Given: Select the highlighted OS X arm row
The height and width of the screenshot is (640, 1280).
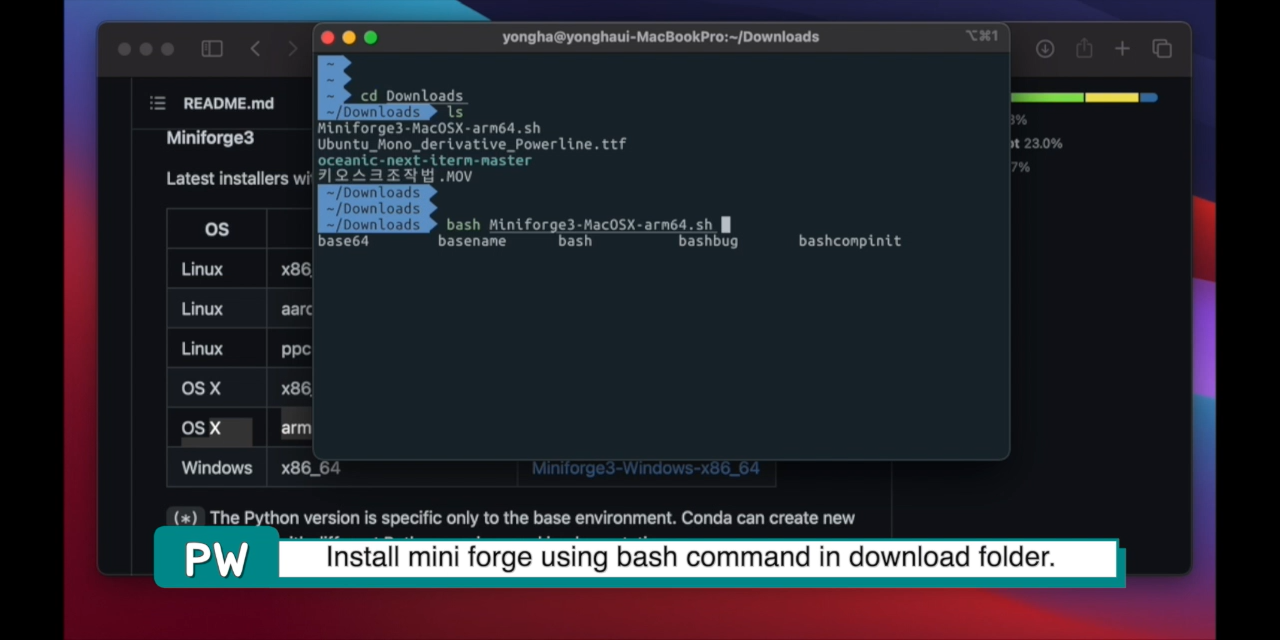Looking at the screenshot, I should [240, 428].
